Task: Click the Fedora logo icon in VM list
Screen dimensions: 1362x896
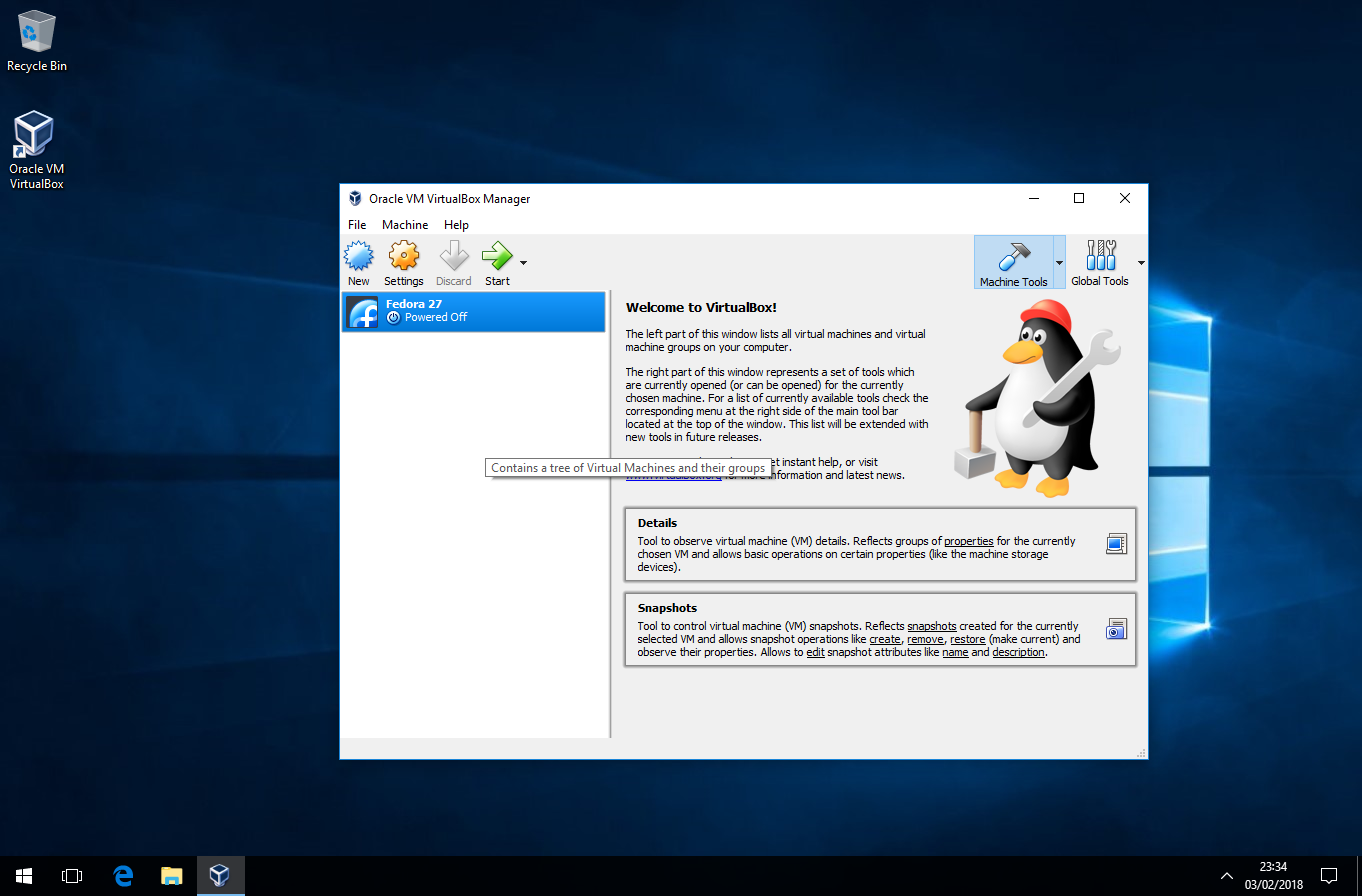Action: click(362, 312)
